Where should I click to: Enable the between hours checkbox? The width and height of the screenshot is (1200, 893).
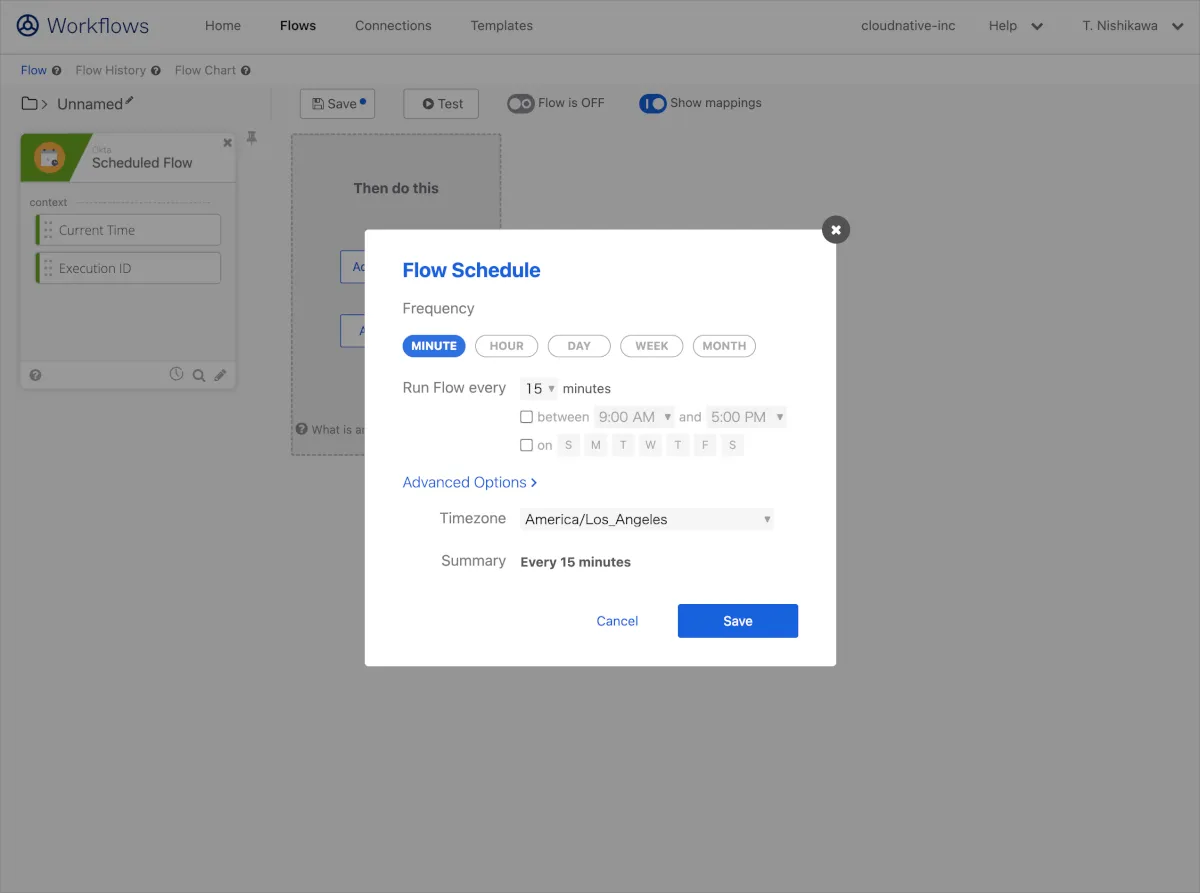click(526, 417)
